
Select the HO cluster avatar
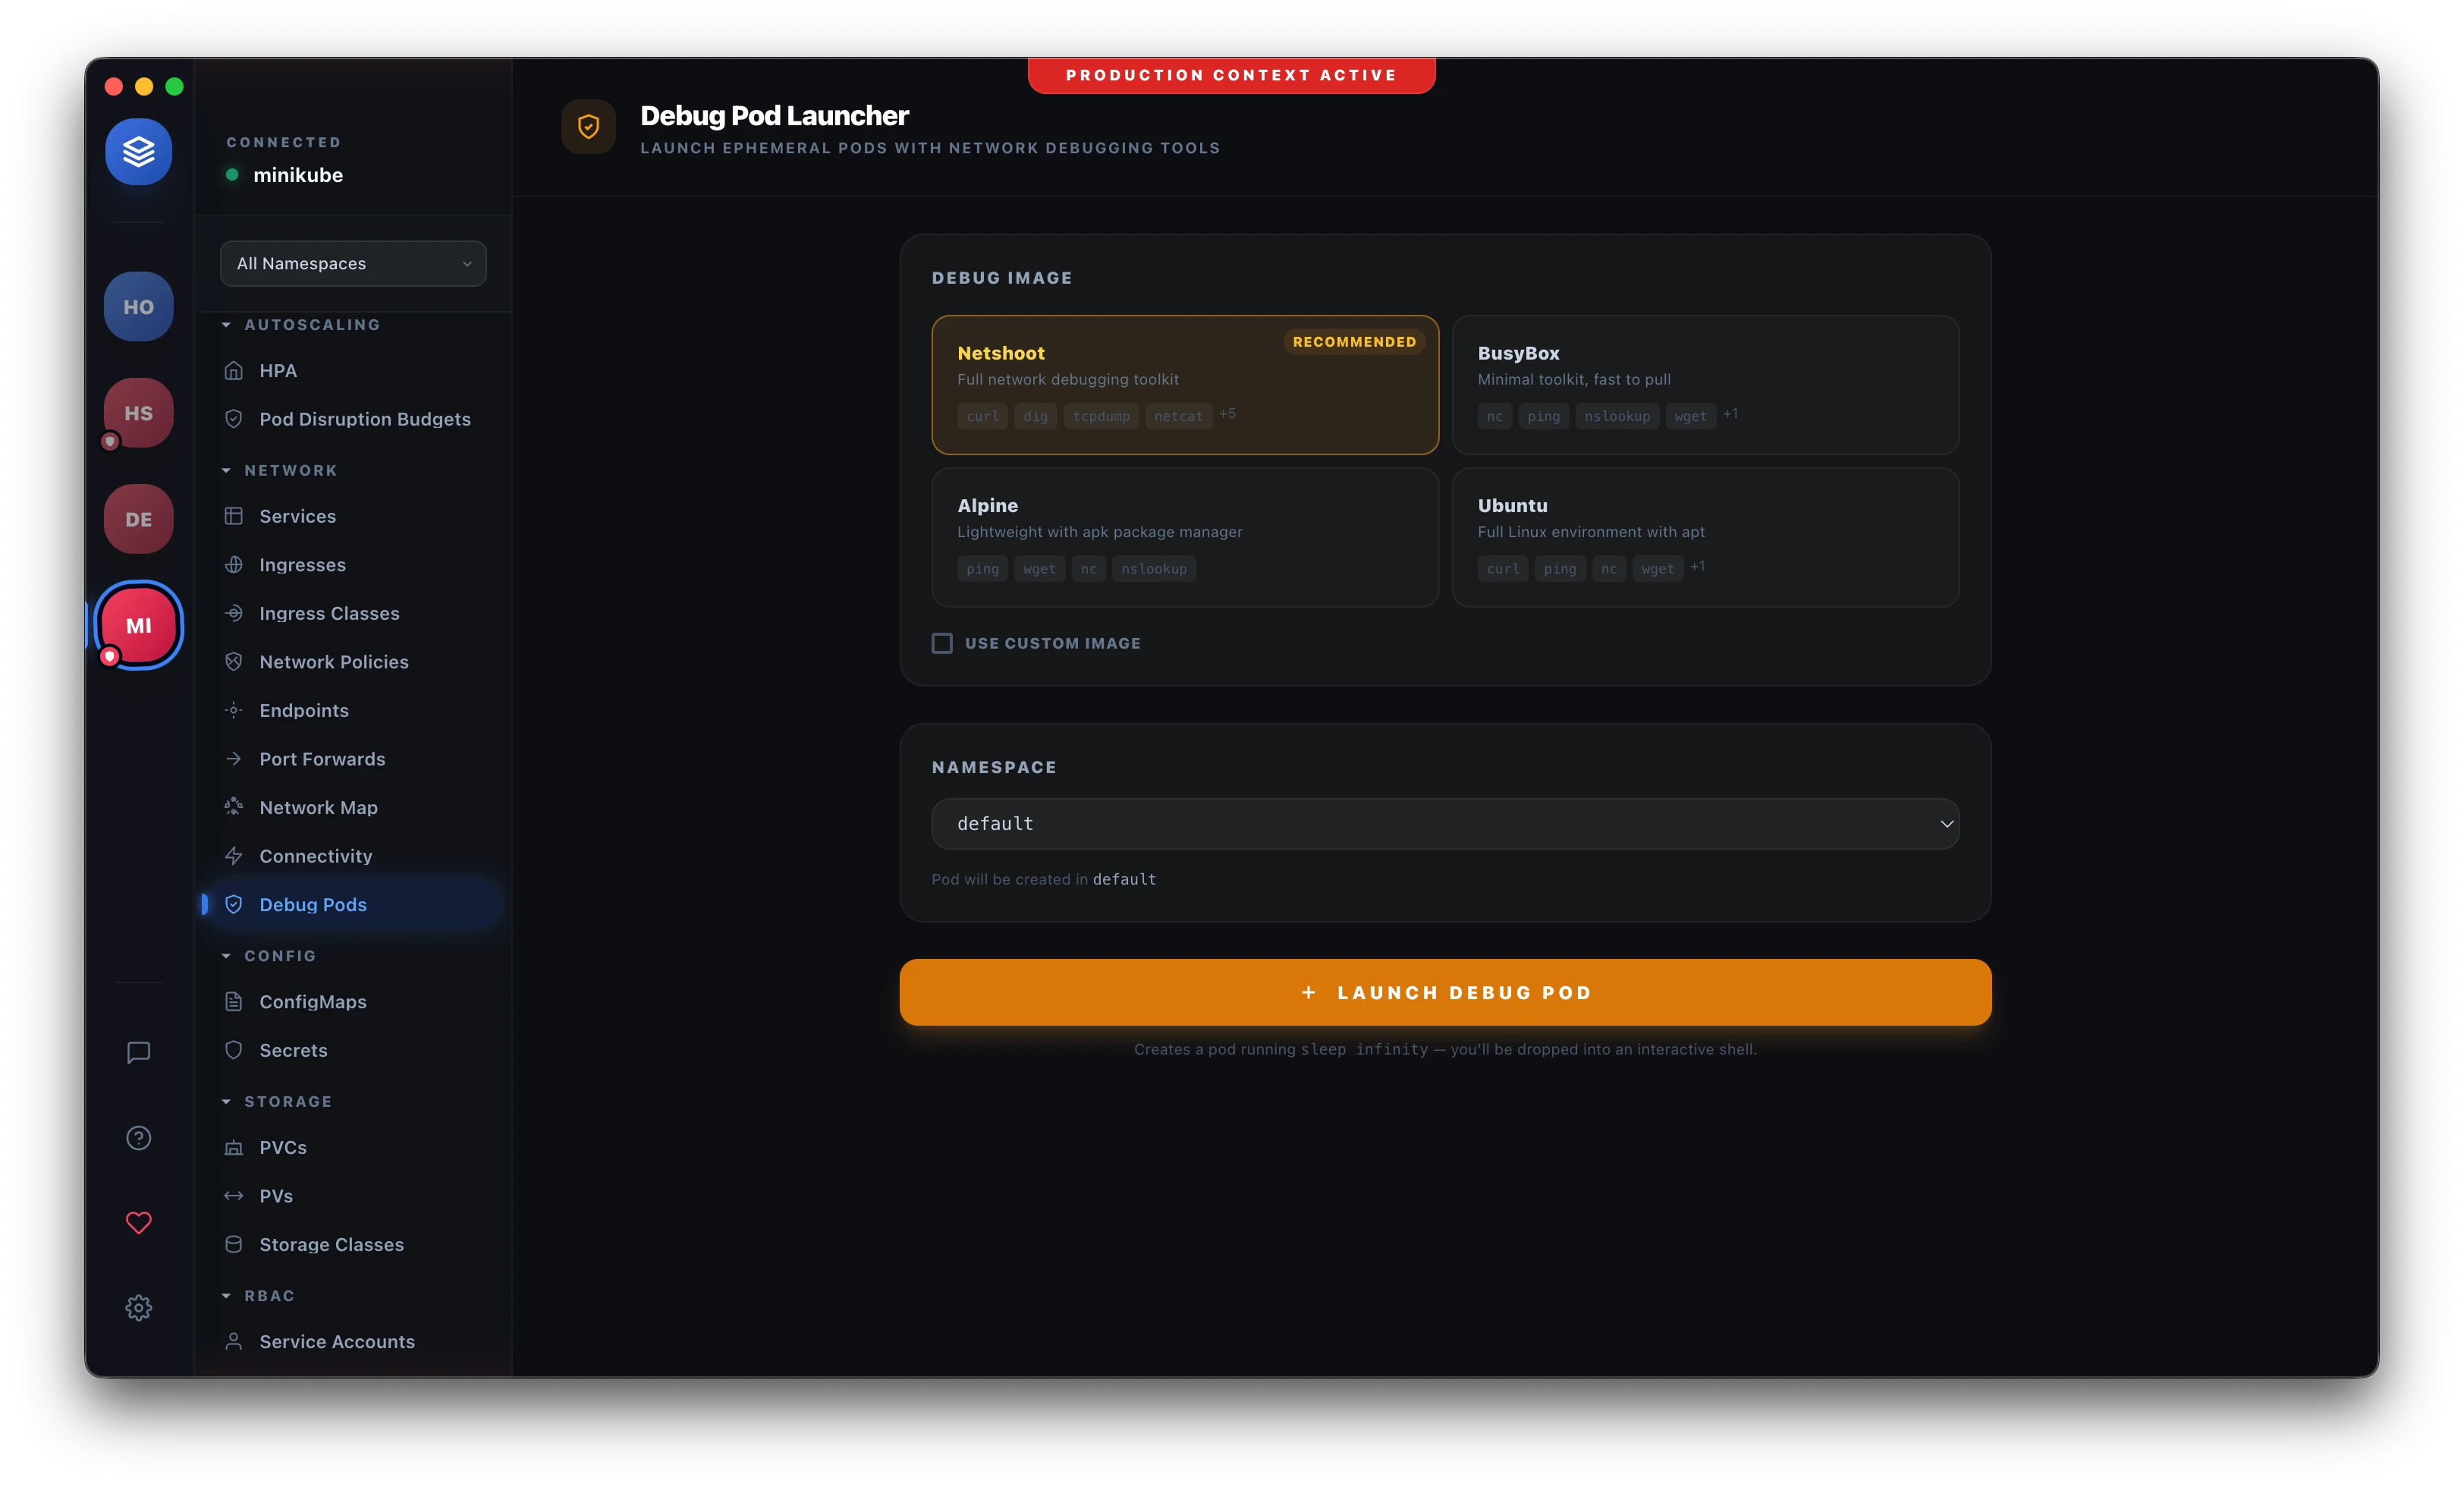138,307
